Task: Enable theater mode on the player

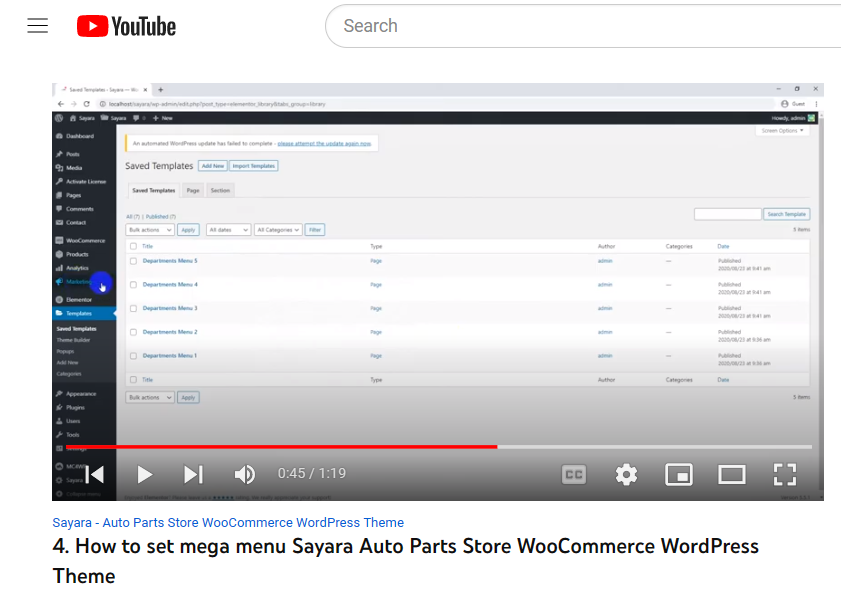Action: pyautogui.click(x=732, y=474)
